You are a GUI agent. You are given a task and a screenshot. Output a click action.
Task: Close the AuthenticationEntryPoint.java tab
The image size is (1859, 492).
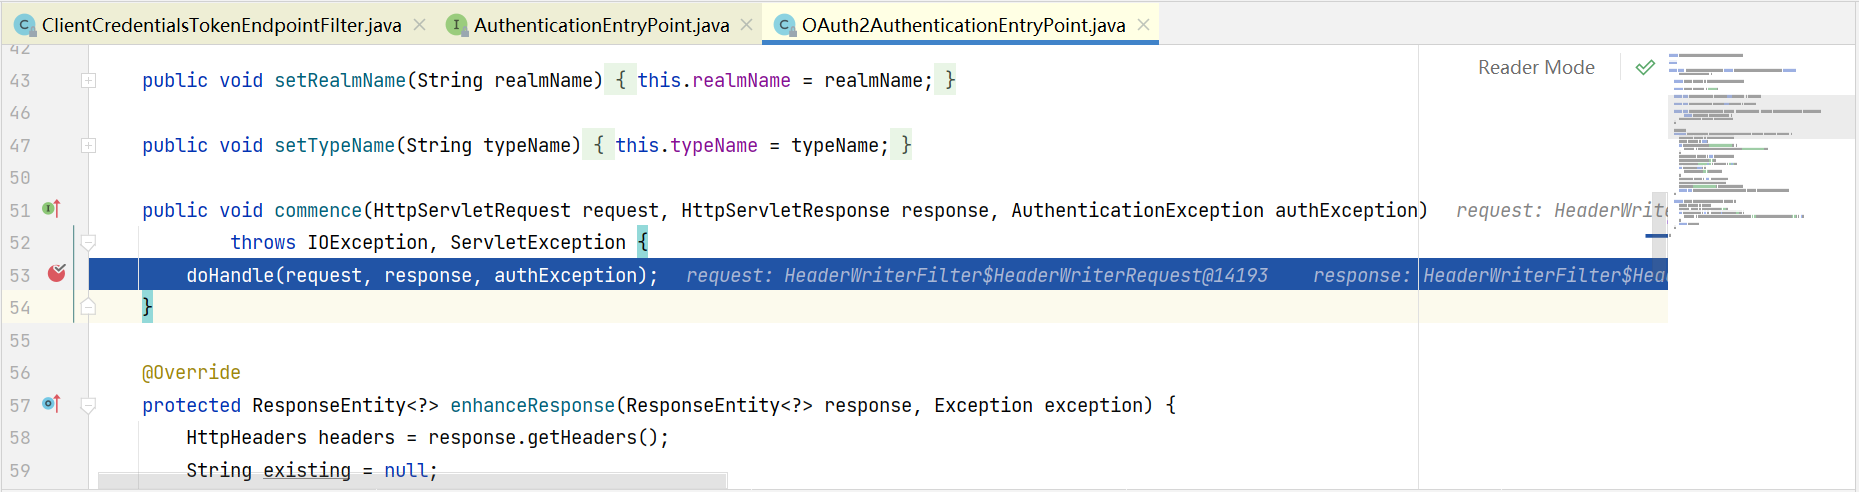coord(746,25)
